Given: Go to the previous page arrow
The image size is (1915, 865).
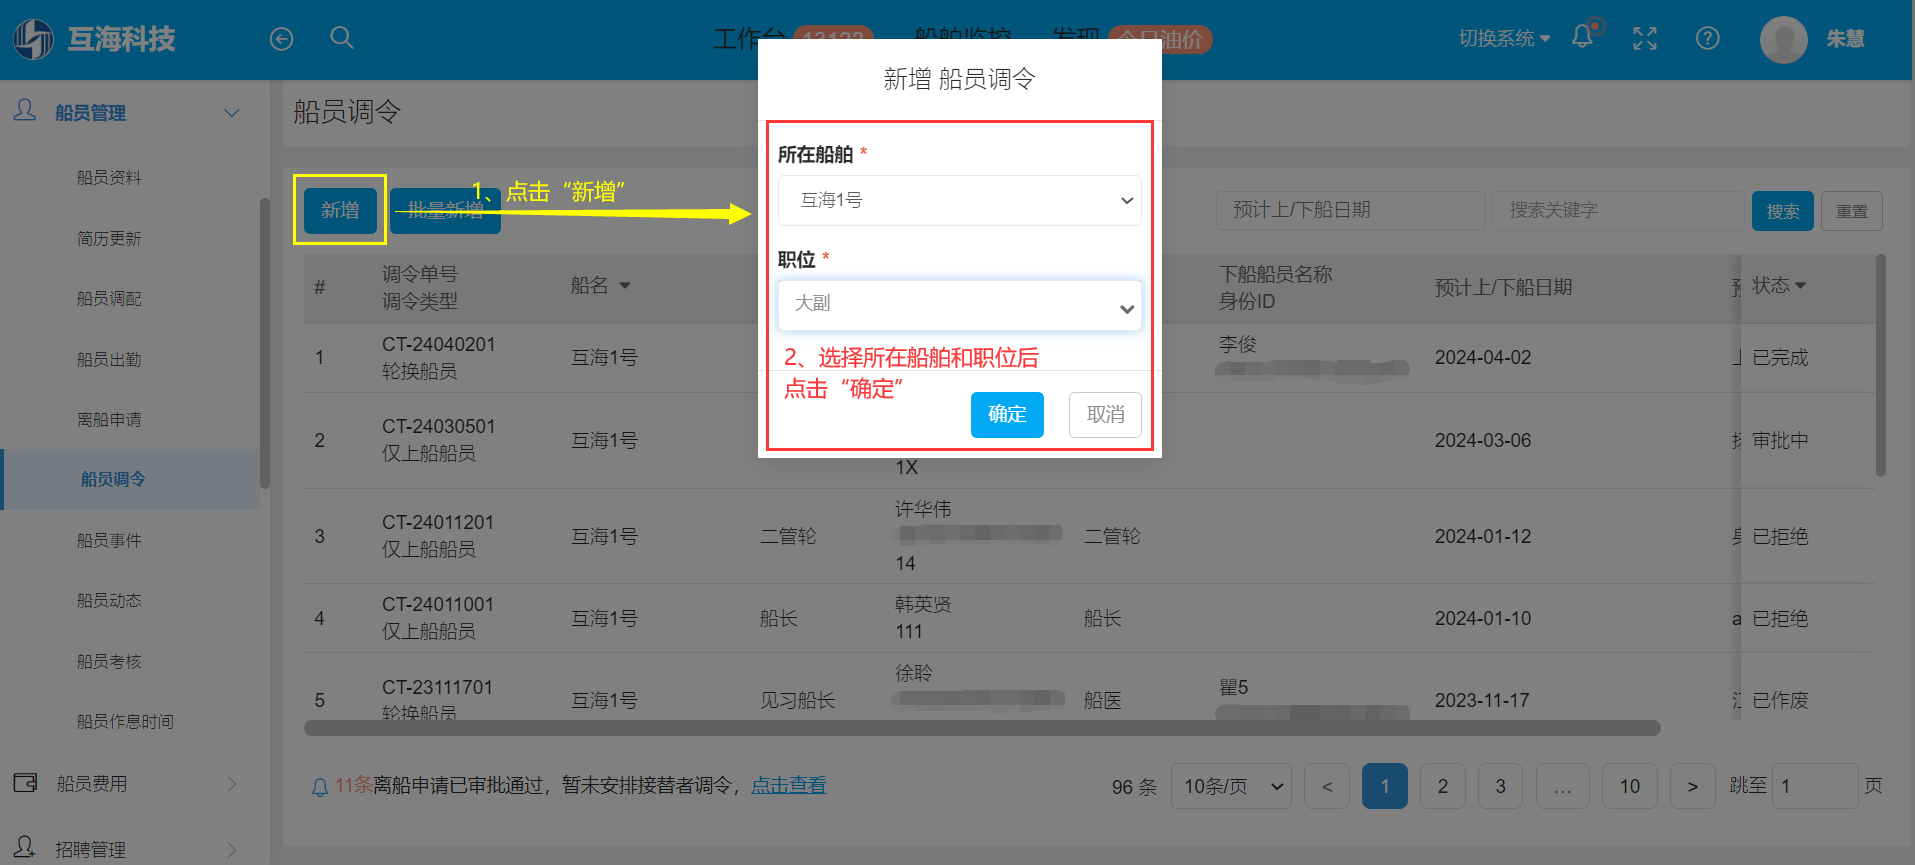Looking at the screenshot, I should [1327, 786].
